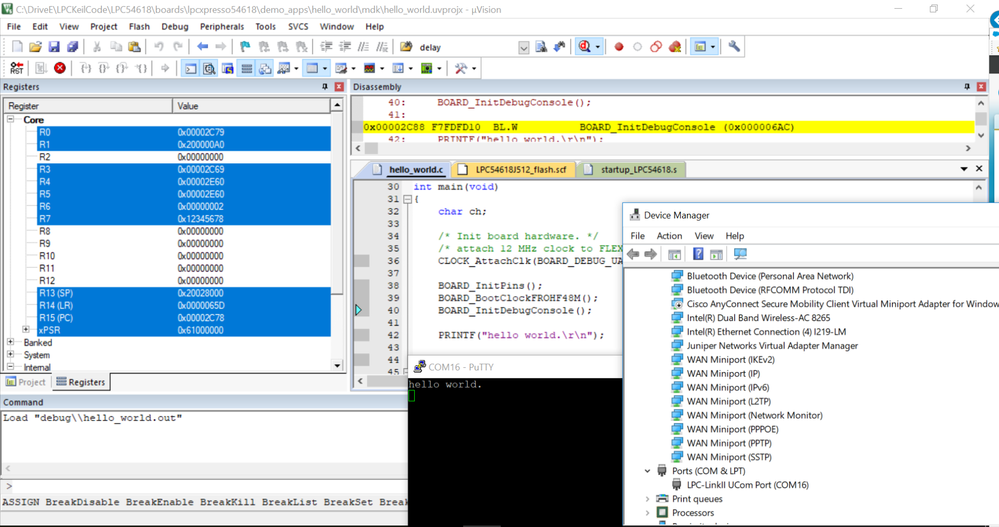Click the Open file folder icon
999x527 pixels.
[x=36, y=47]
